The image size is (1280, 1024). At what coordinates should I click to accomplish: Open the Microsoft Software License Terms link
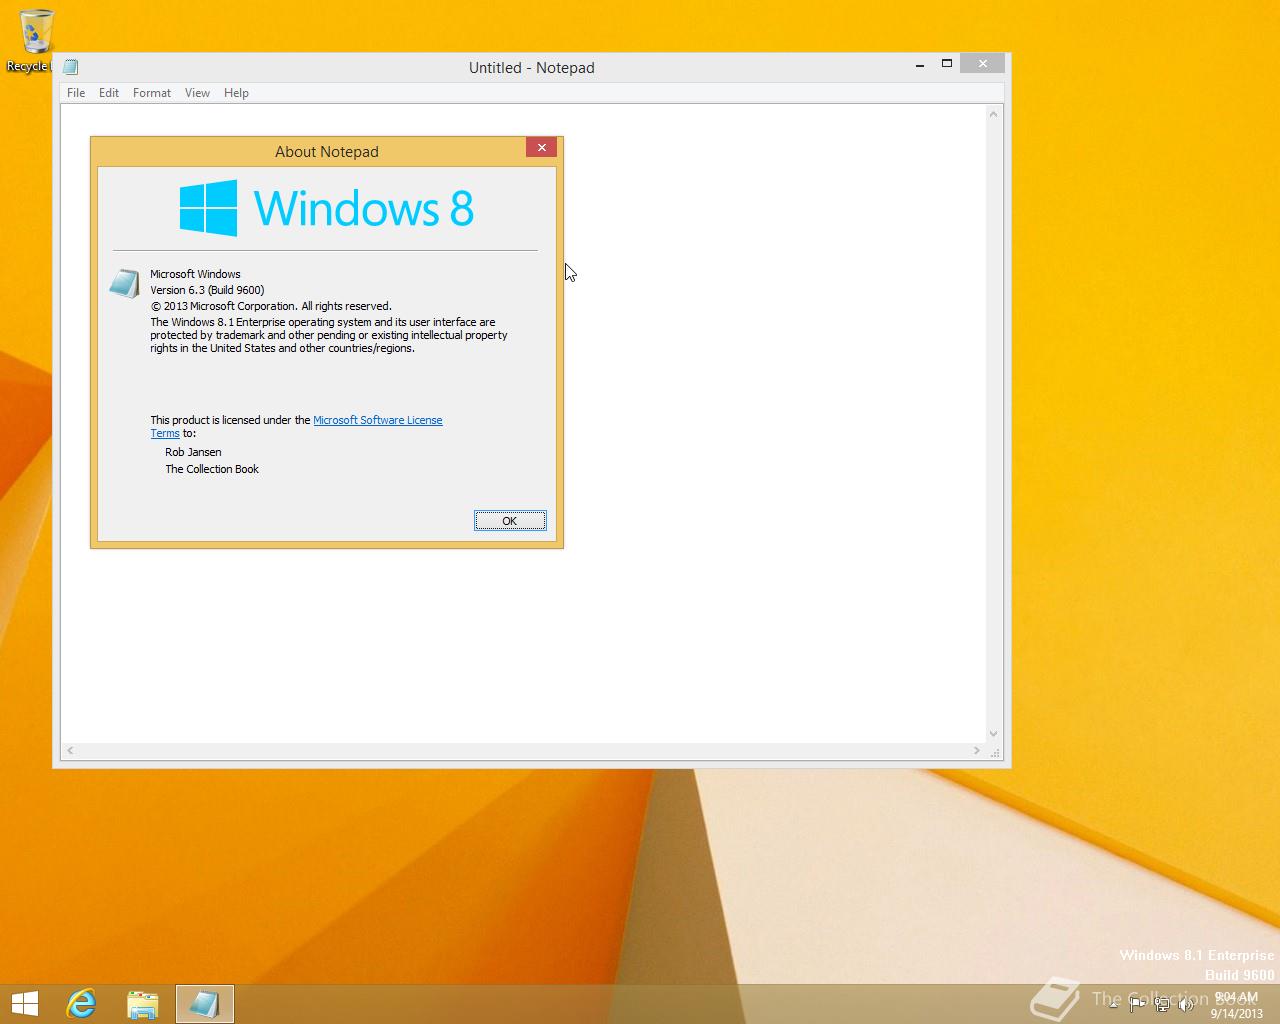coord(378,420)
